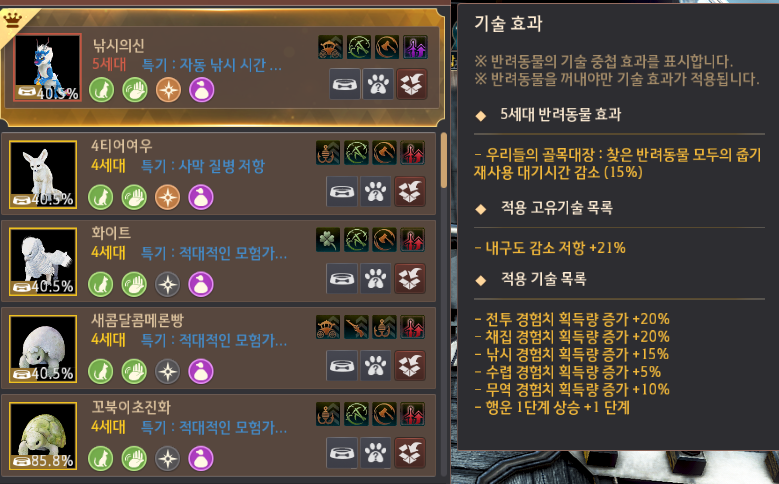Screen dimensions: 779x484
Task: Select the 낚시의신 dragon pet portrait
Action: 47,67
